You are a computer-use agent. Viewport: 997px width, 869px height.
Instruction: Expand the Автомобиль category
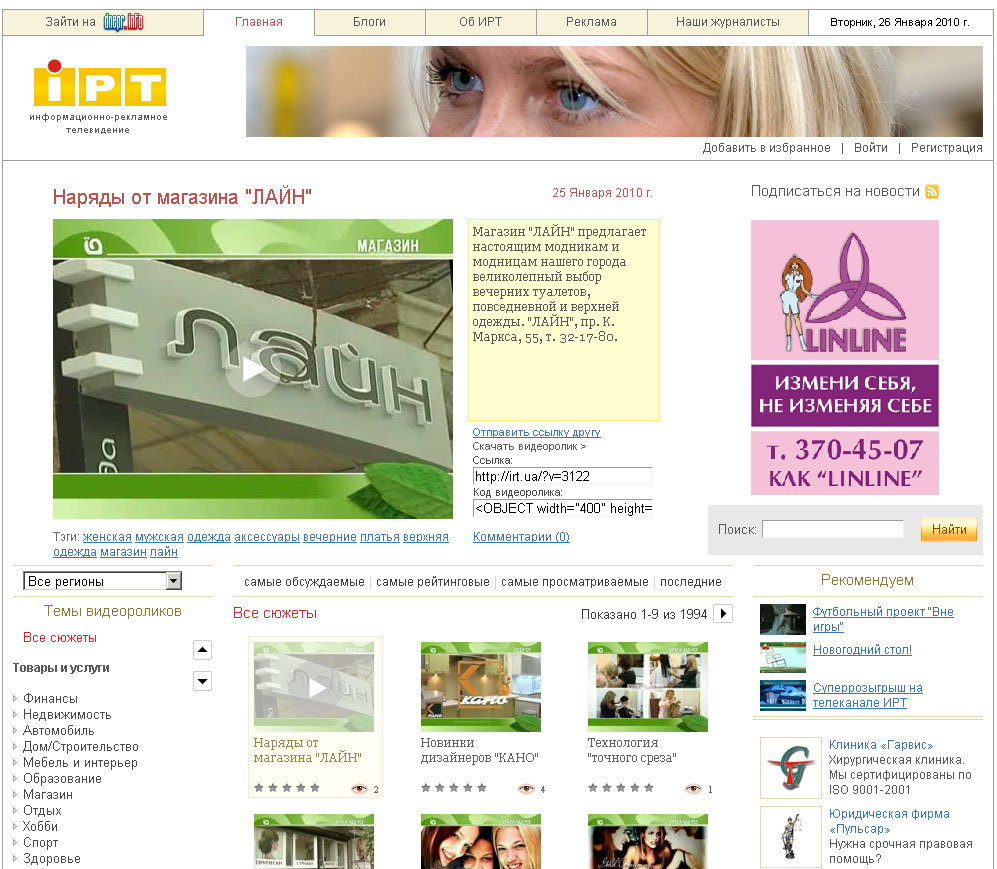point(15,730)
